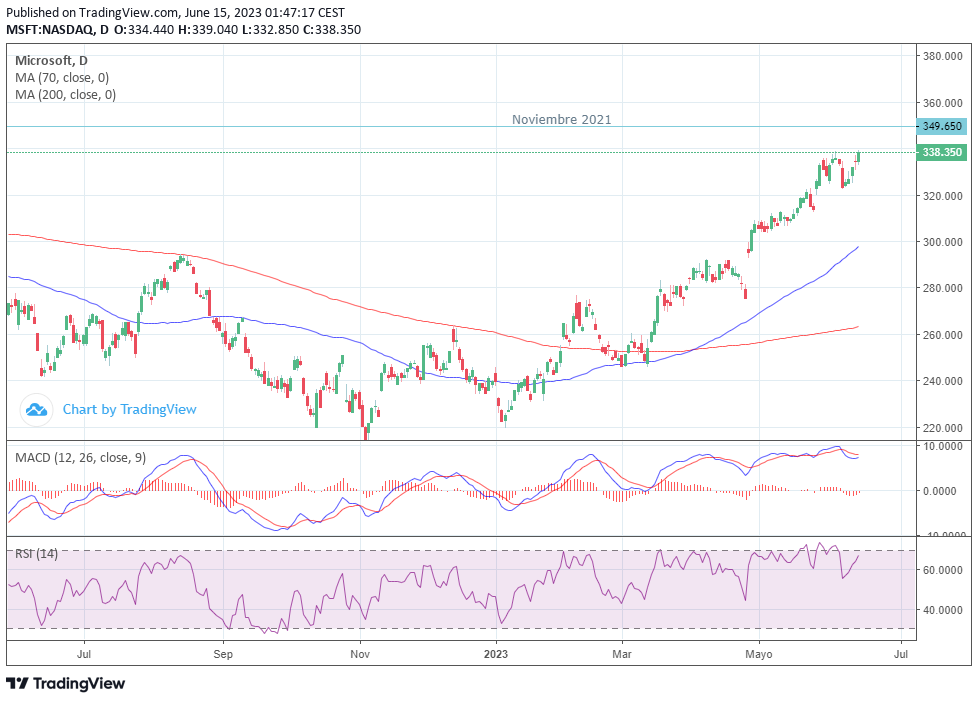Screen dimensions: 978x702
Task: Click the Nov label on time axis
Action: [360, 654]
